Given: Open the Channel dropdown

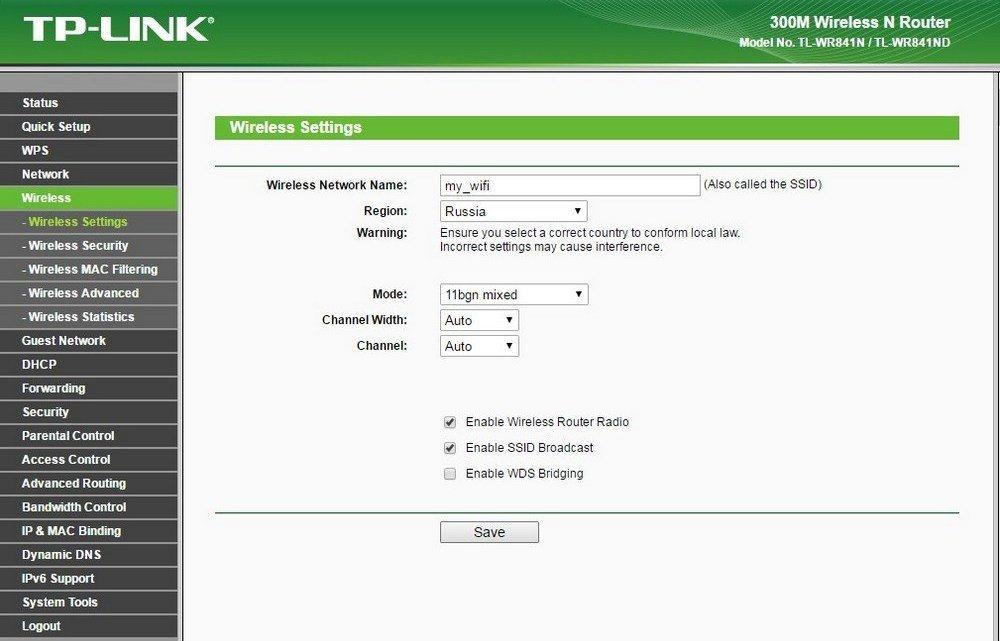Looking at the screenshot, I should point(480,346).
